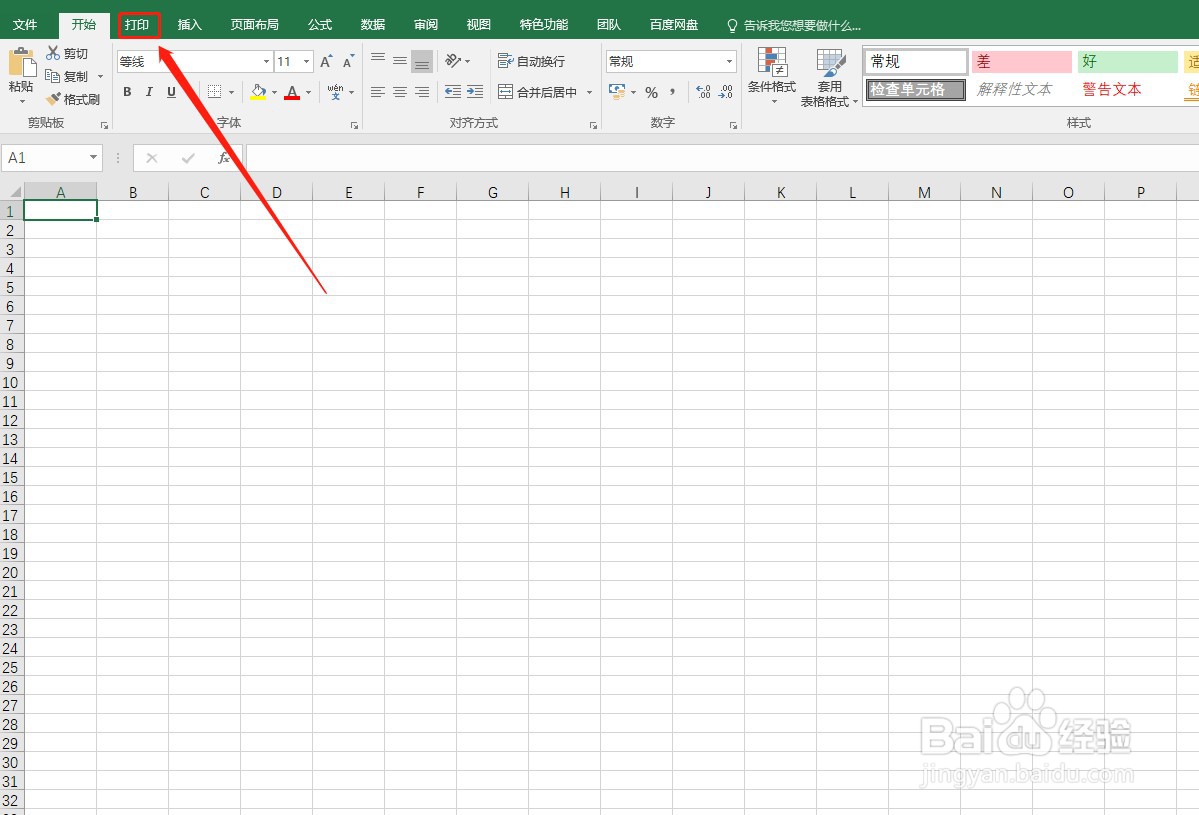Center text horizontally
The width and height of the screenshot is (1199, 815).
click(400, 92)
